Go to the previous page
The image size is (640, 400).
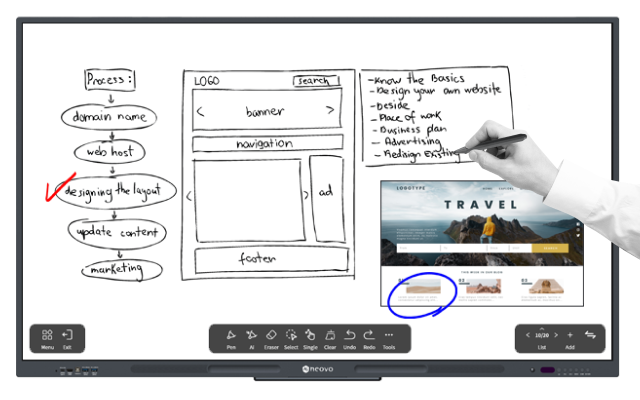click(528, 335)
